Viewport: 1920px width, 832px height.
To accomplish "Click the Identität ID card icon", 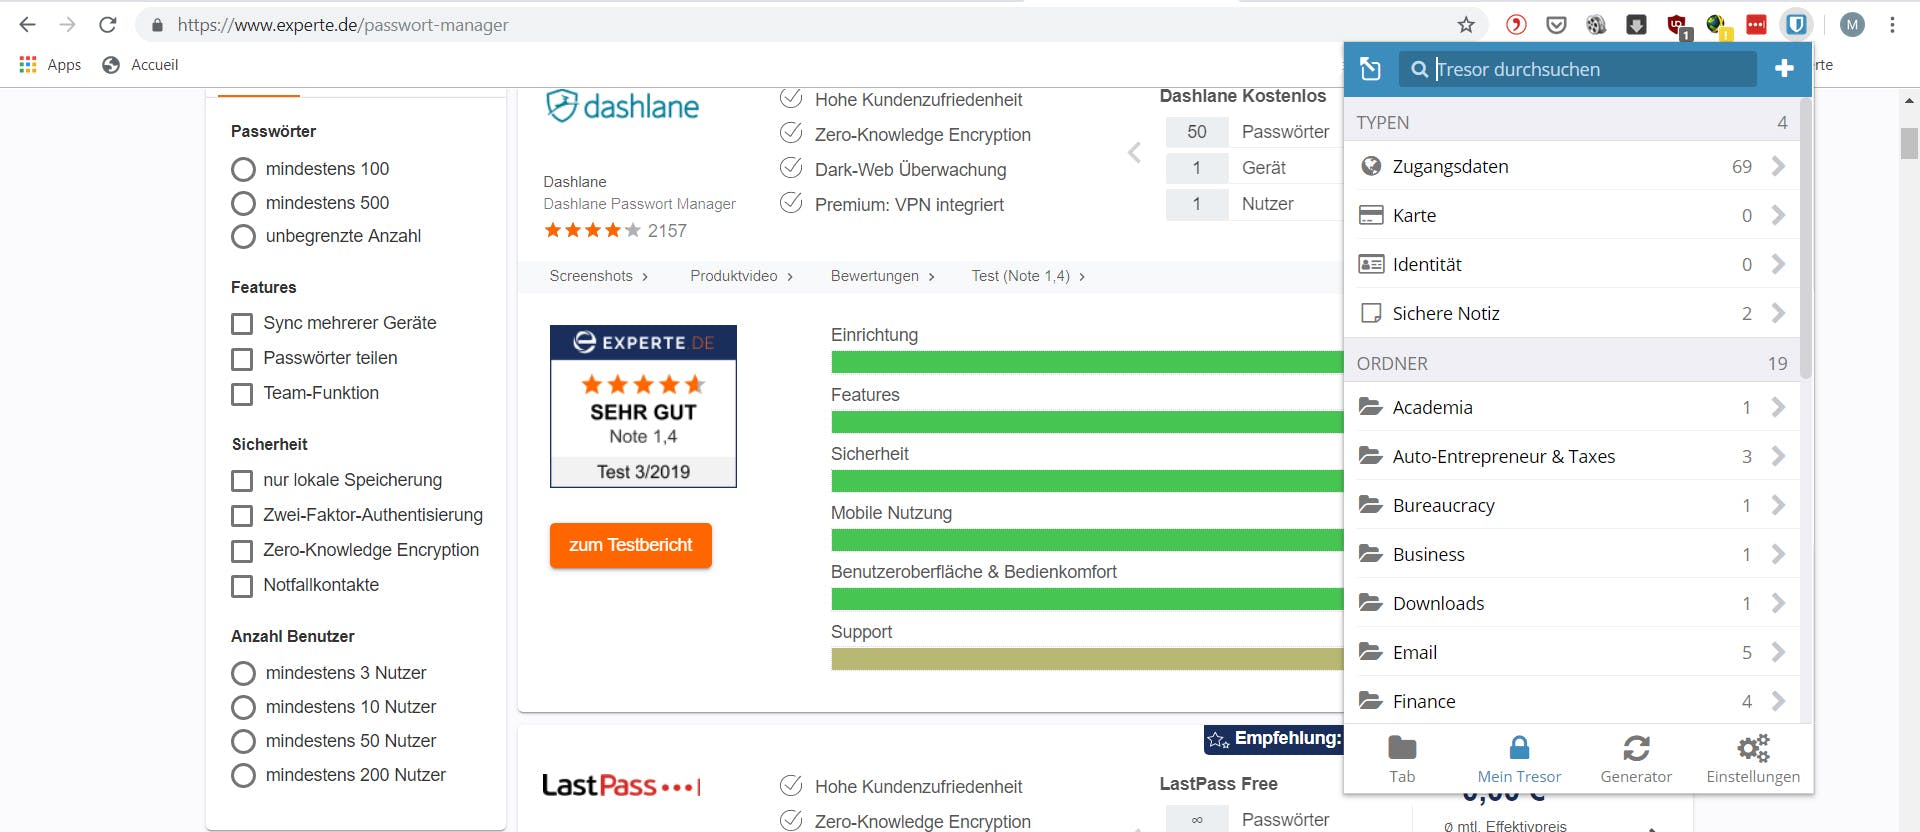I will coord(1371,264).
